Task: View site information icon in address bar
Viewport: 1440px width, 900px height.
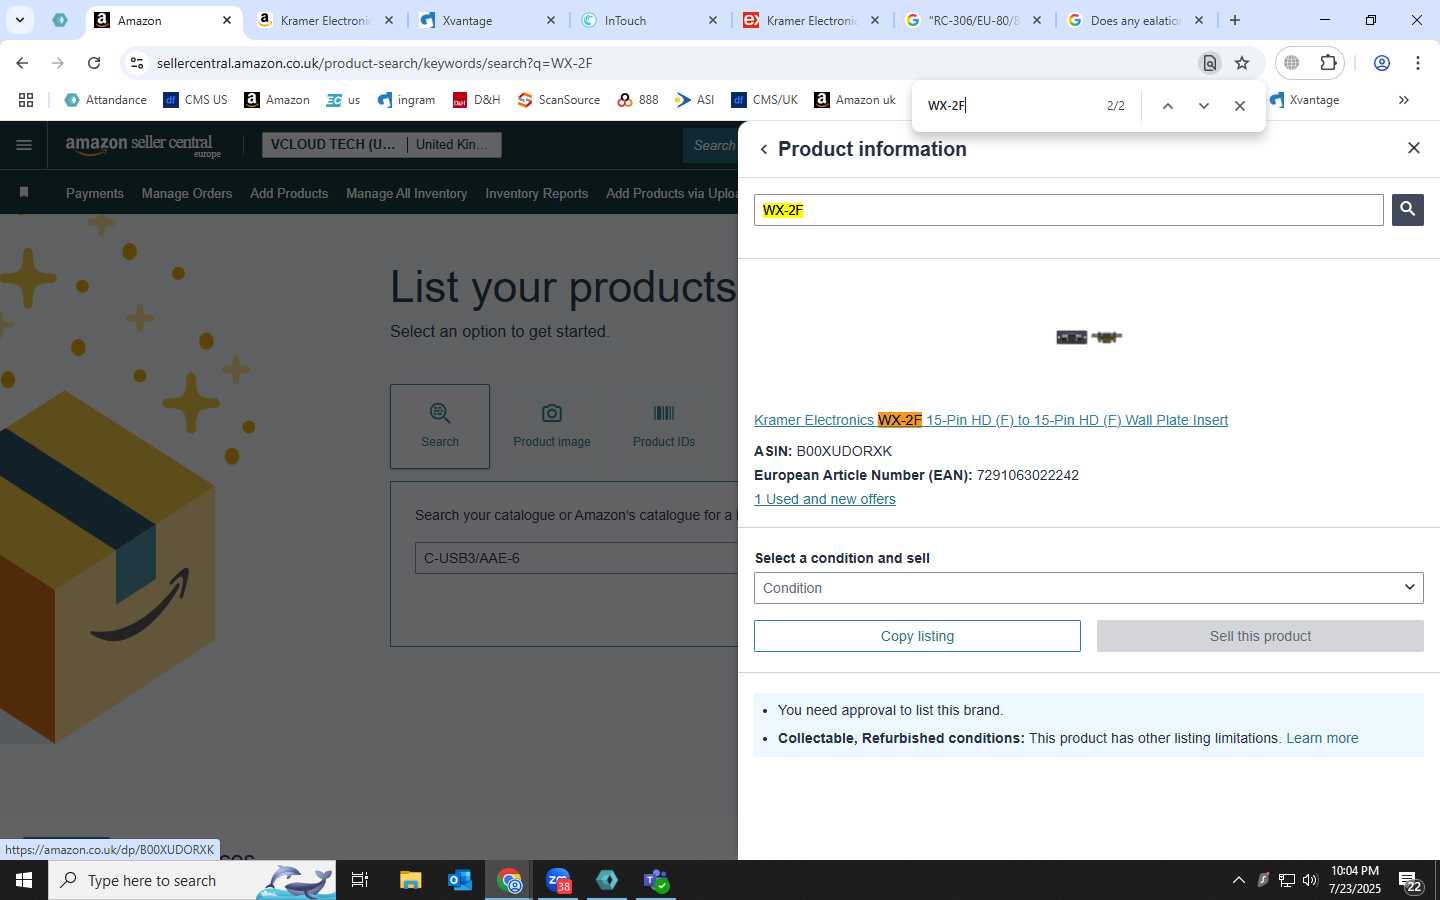Action: (137, 63)
